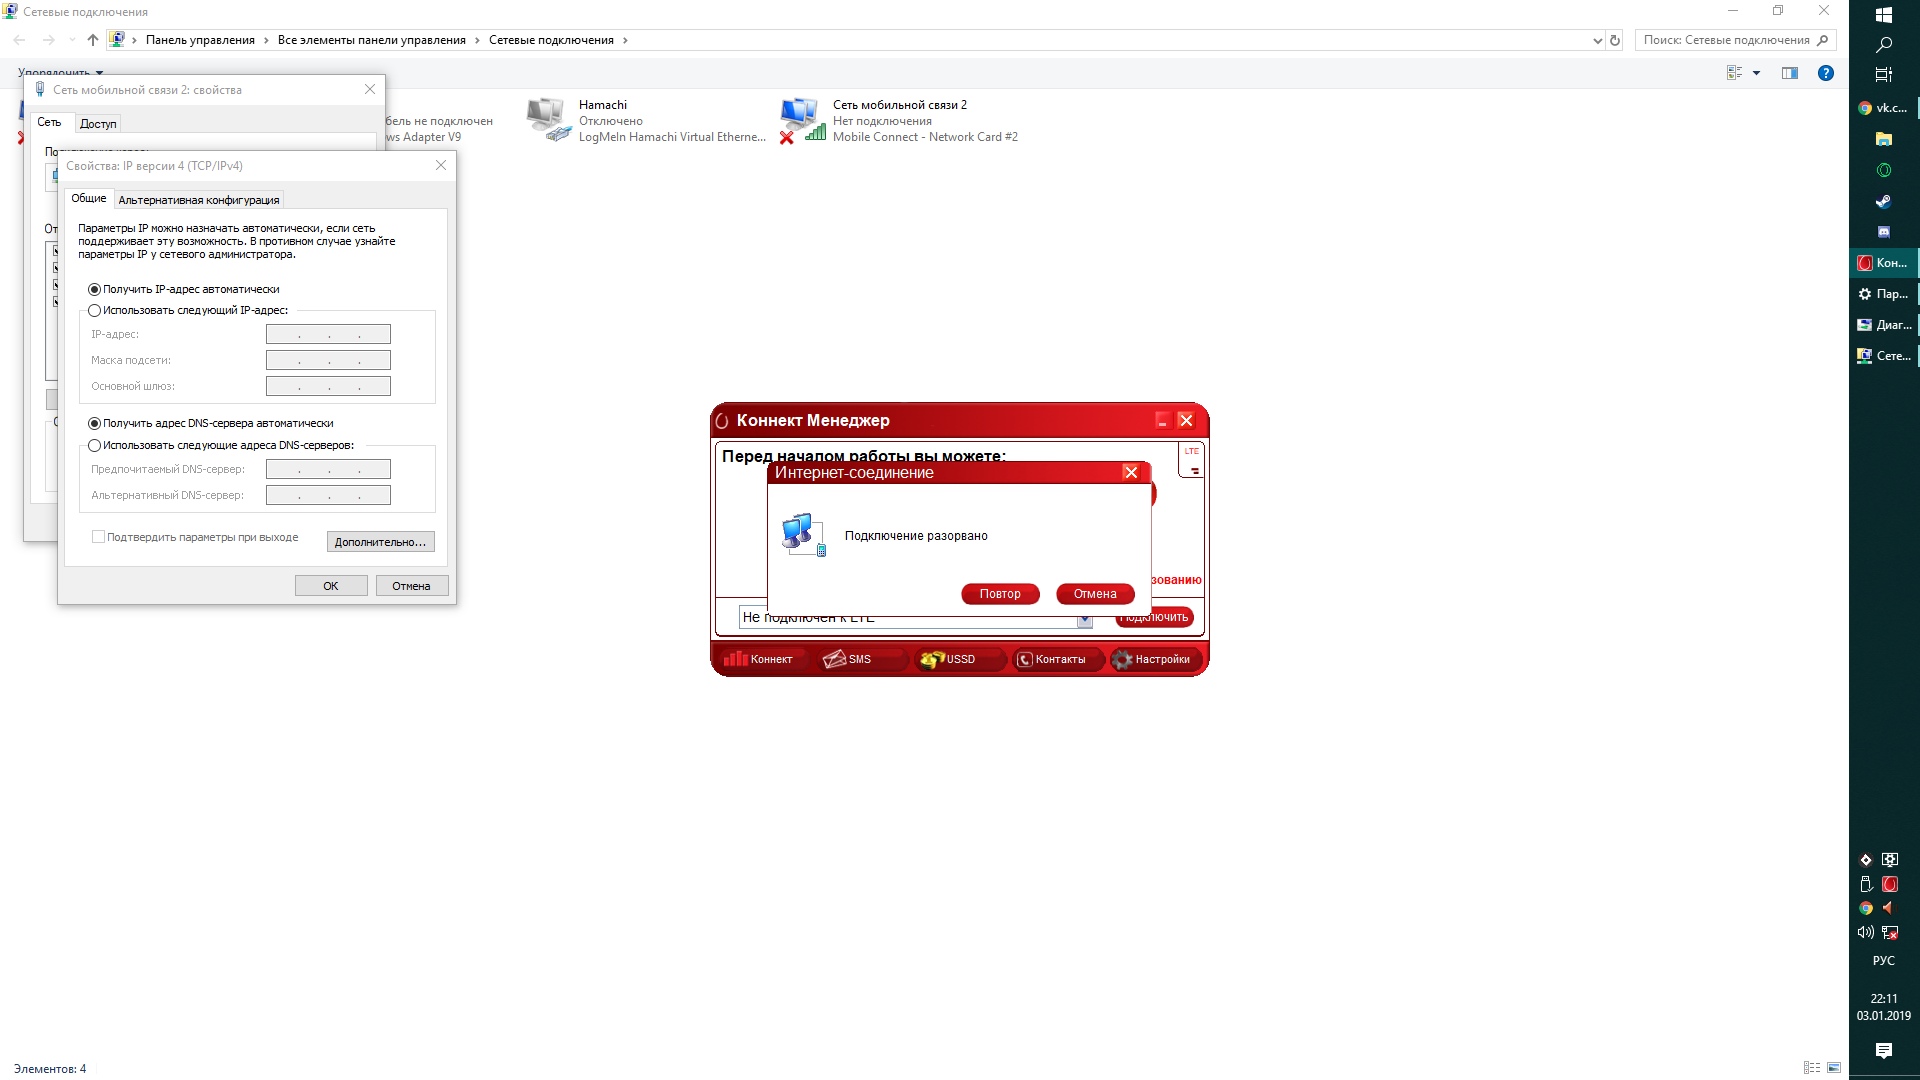This screenshot has height=1080, width=1920.
Task: Switch to the Доступ tab in adapter properties
Action: click(x=98, y=124)
